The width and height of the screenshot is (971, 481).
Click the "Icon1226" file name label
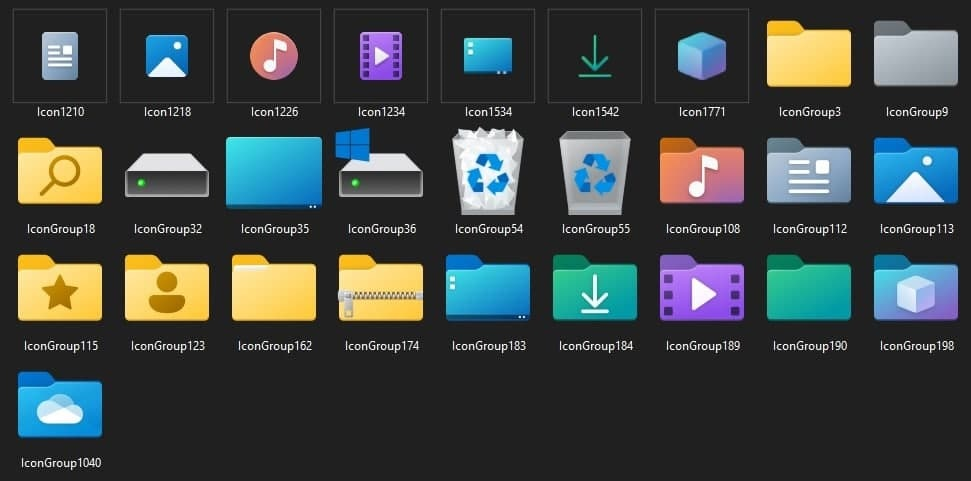[274, 112]
